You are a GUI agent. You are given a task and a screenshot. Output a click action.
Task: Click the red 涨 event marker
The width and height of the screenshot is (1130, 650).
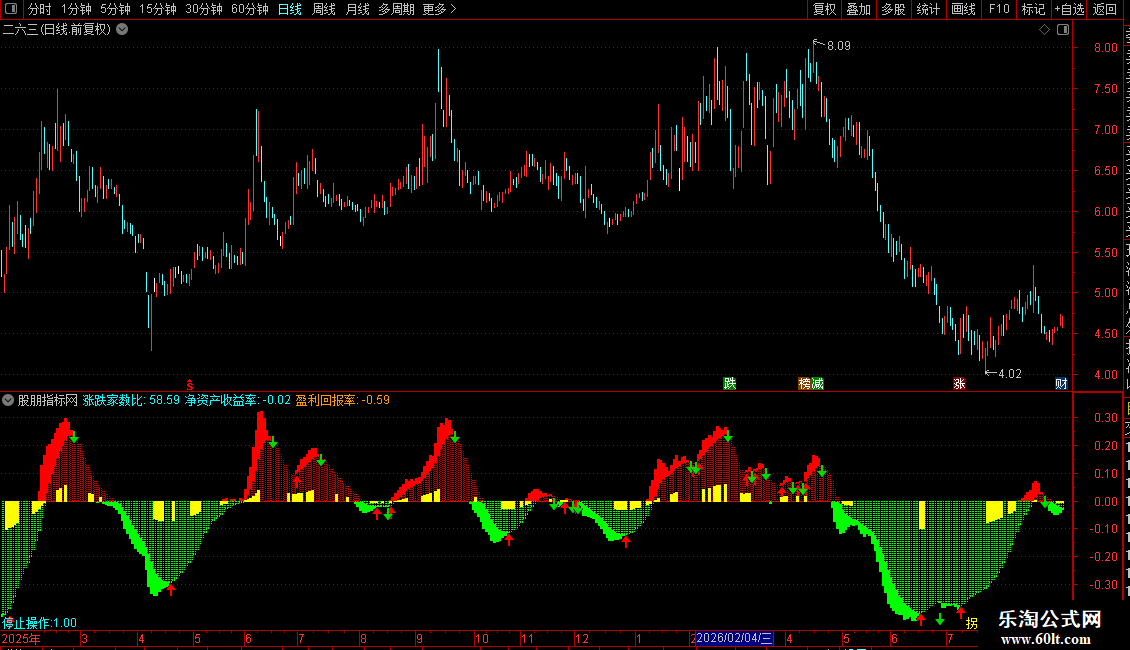(959, 383)
